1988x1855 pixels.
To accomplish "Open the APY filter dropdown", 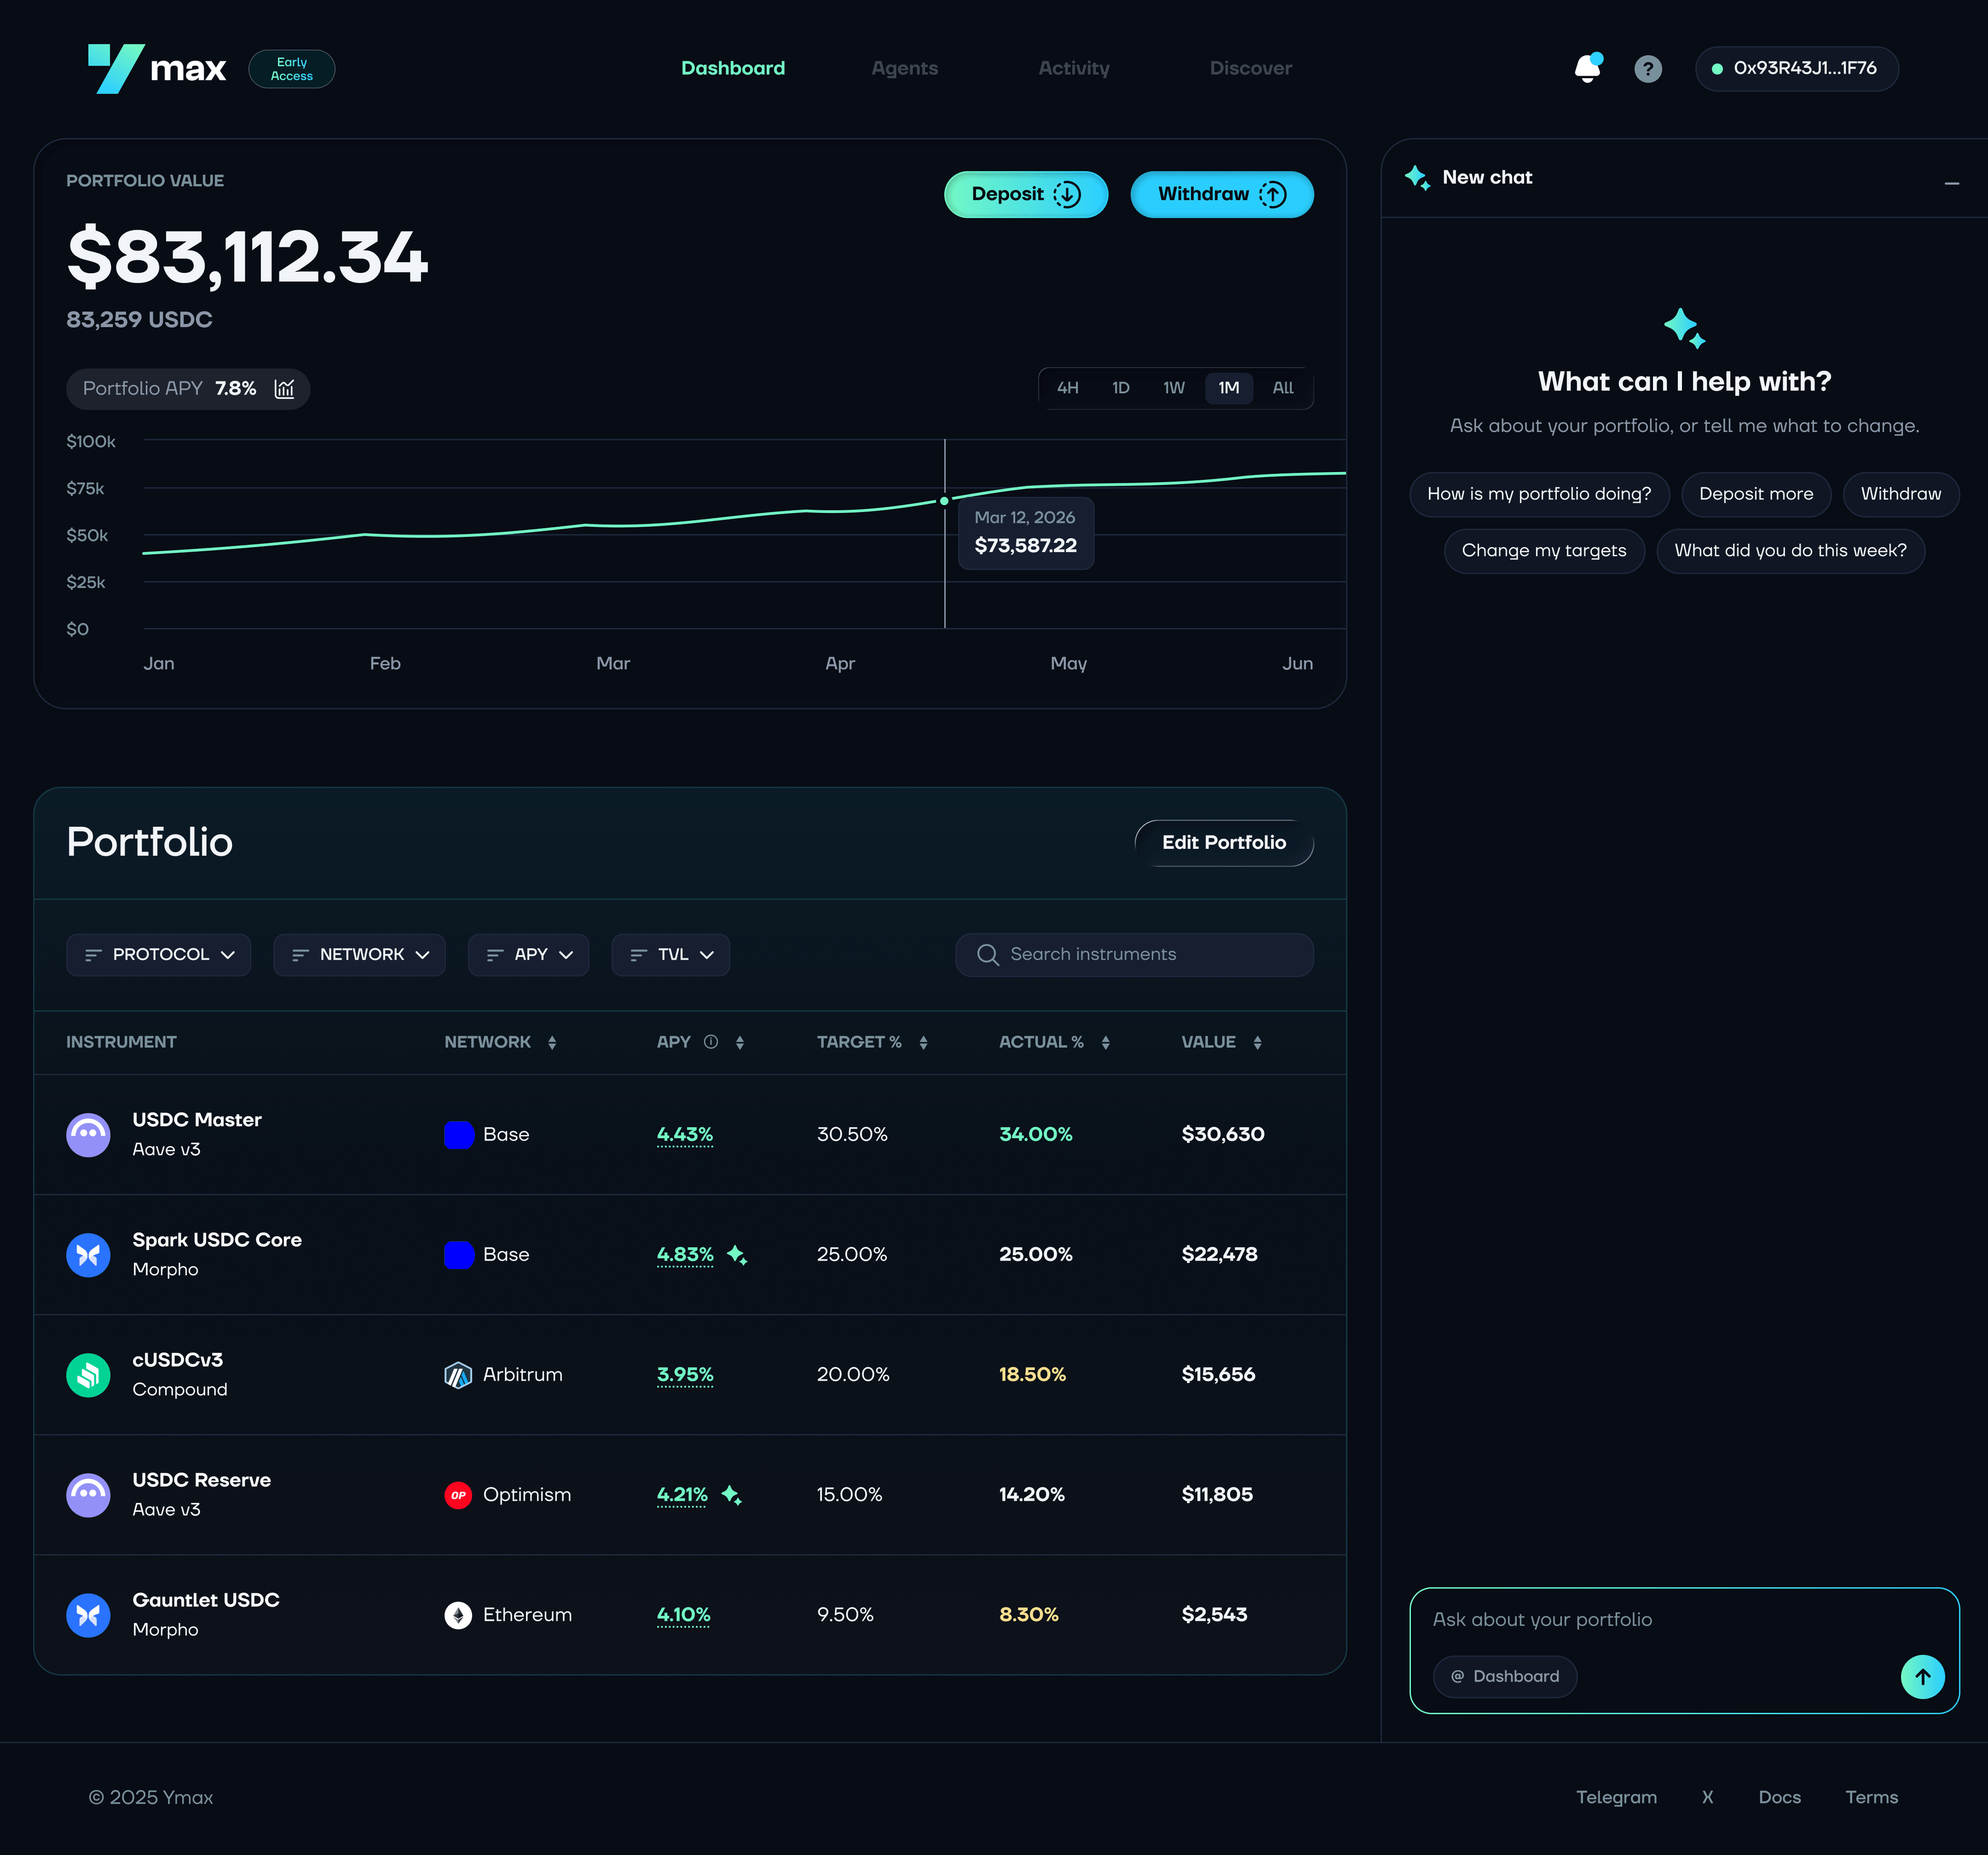I will tap(528, 955).
